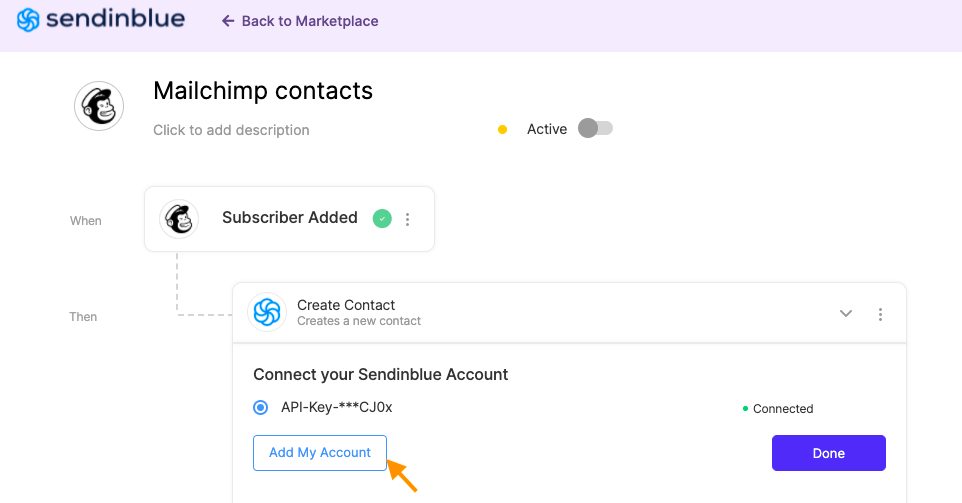
Task: Click green checkmark on Subscriber Added step
Action: [x=382, y=218]
